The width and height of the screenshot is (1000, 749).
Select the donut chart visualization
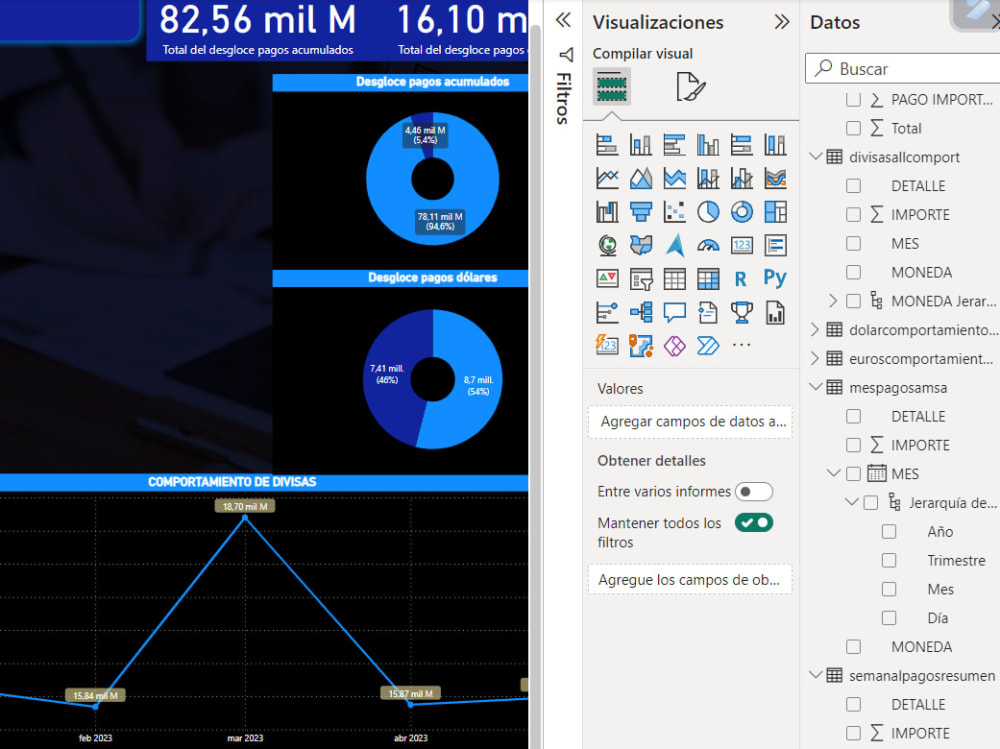741,211
